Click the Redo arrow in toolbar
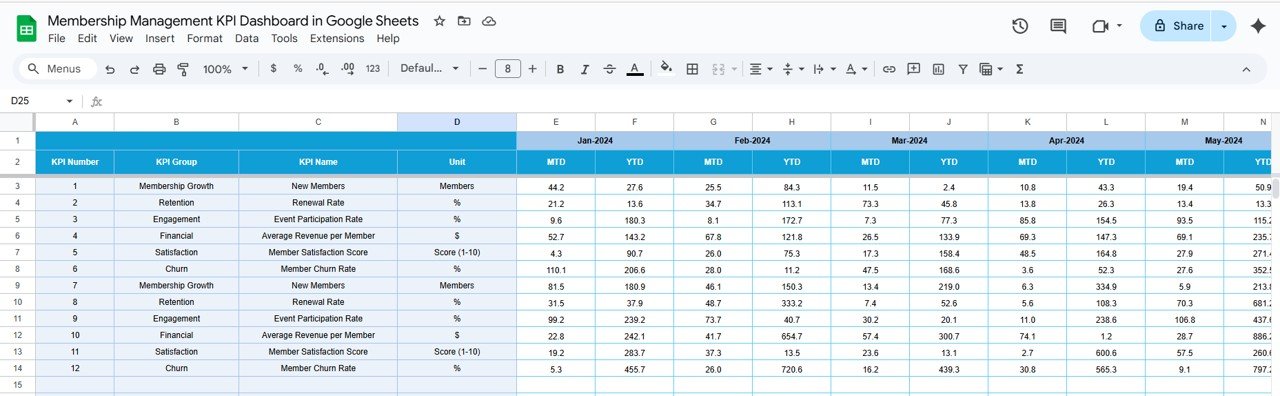 tap(134, 69)
